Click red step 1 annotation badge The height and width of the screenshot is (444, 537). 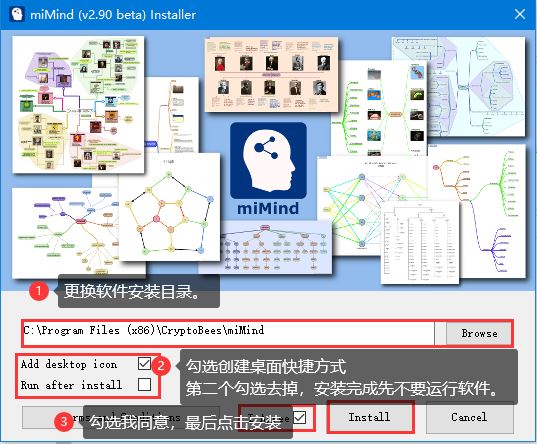(x=39, y=291)
